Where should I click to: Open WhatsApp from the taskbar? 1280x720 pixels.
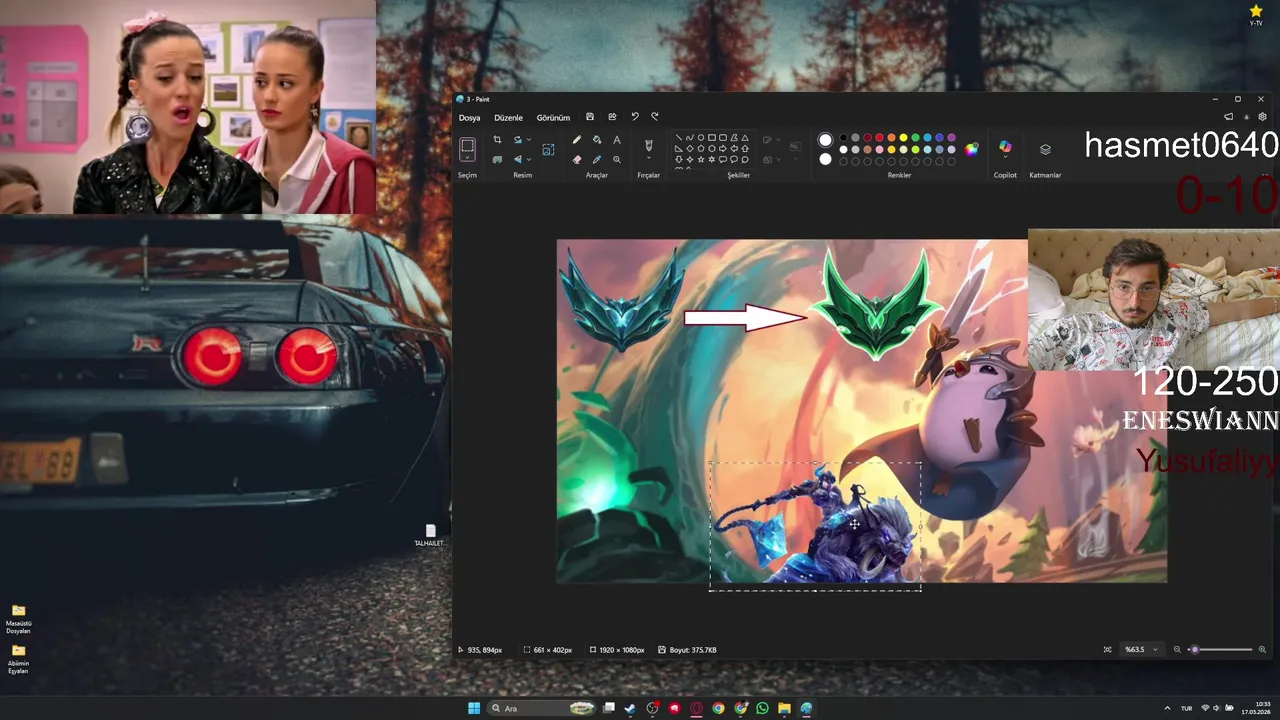[762, 708]
